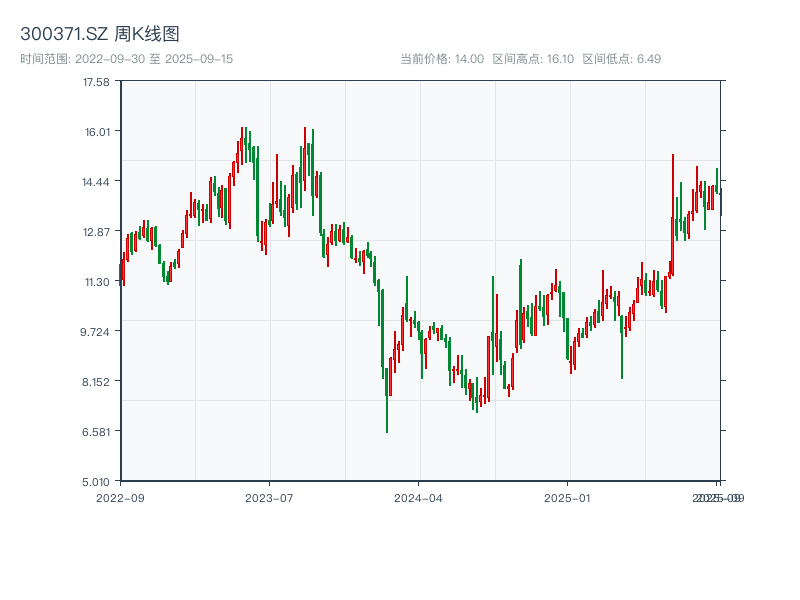800x600 pixels.
Task: Click x-axis date label 2024-04
Action: 418,498
